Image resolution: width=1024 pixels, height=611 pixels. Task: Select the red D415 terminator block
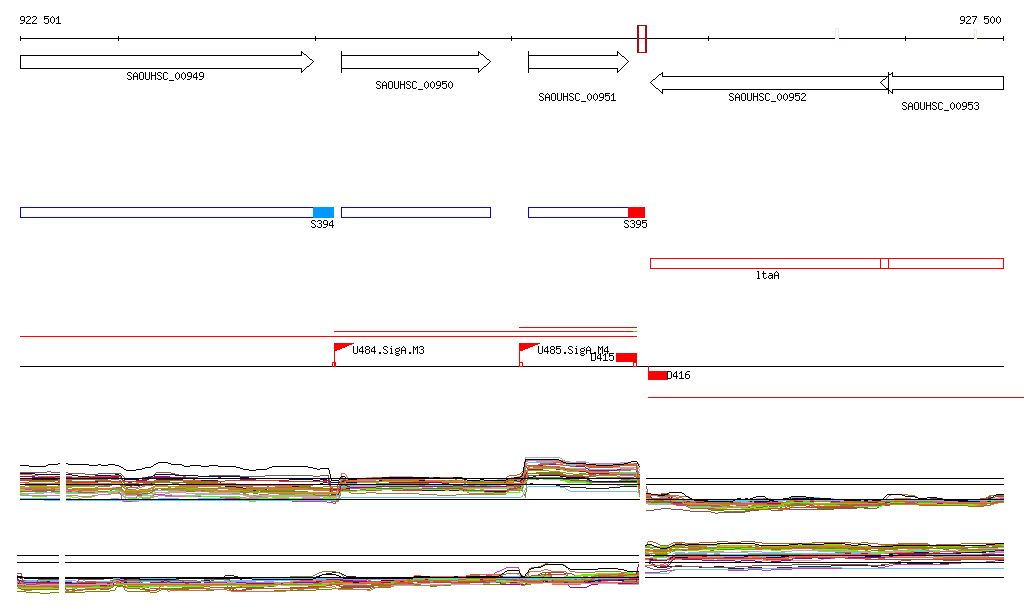(626, 358)
